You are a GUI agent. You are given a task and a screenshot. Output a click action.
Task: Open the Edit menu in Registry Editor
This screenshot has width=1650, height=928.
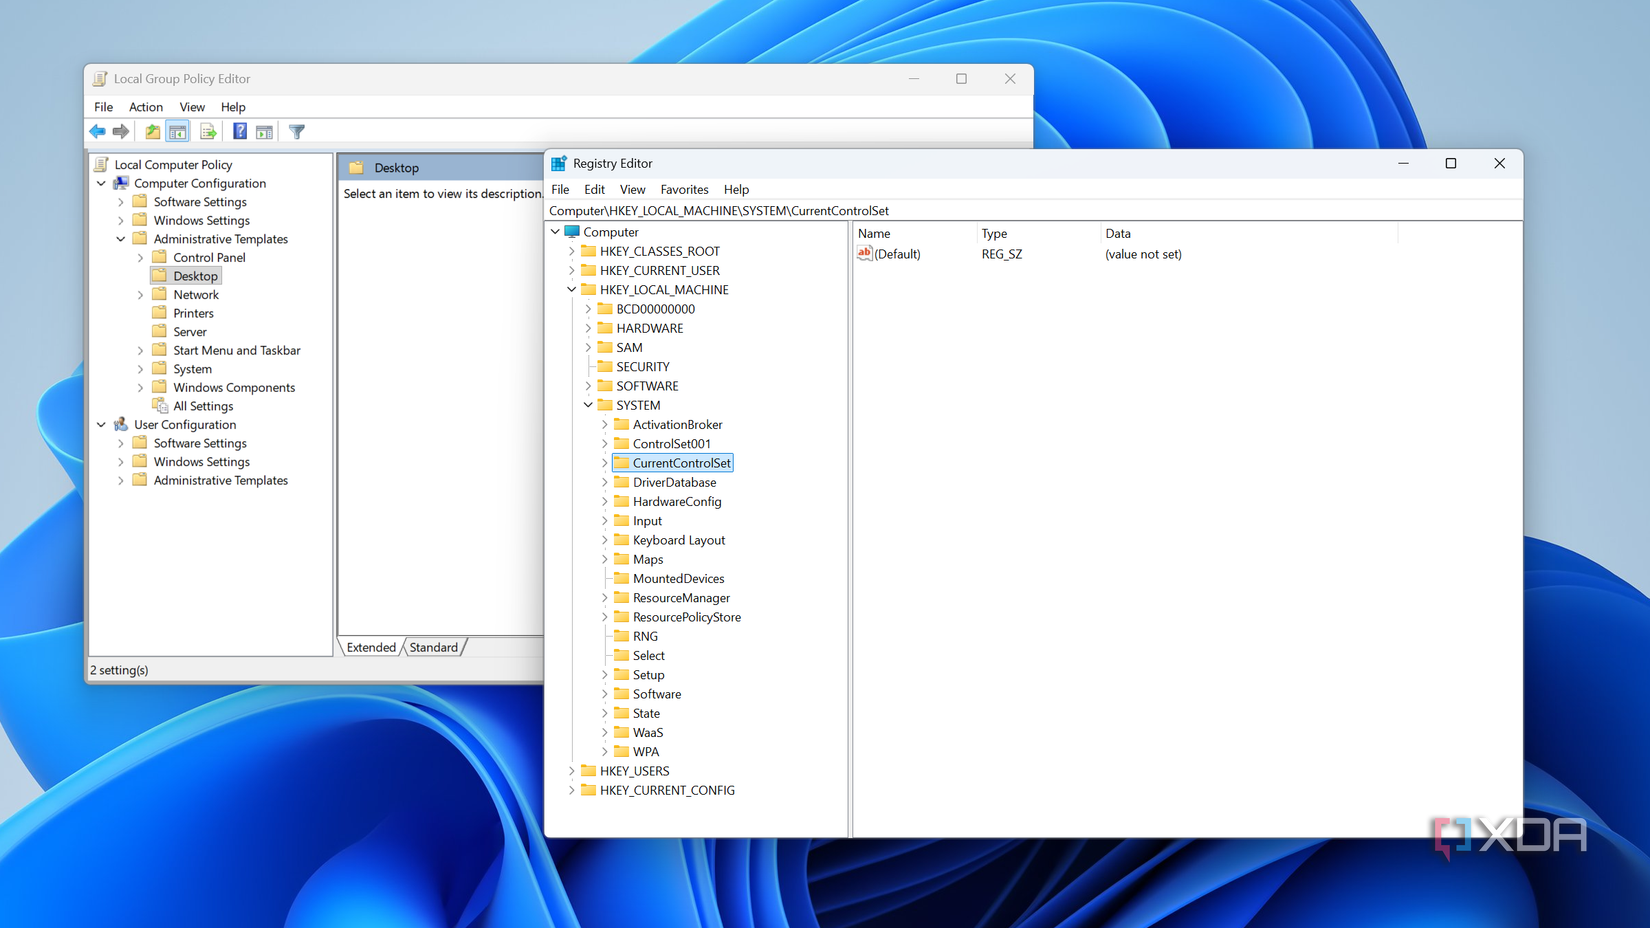coord(595,189)
